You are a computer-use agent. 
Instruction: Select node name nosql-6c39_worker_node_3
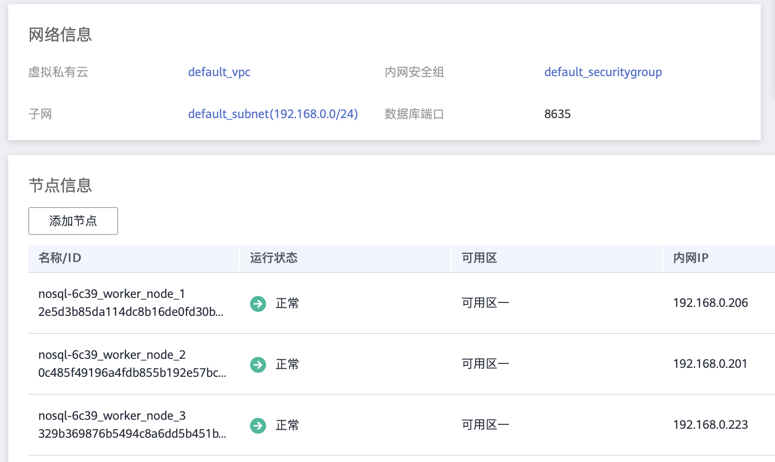[112, 416]
